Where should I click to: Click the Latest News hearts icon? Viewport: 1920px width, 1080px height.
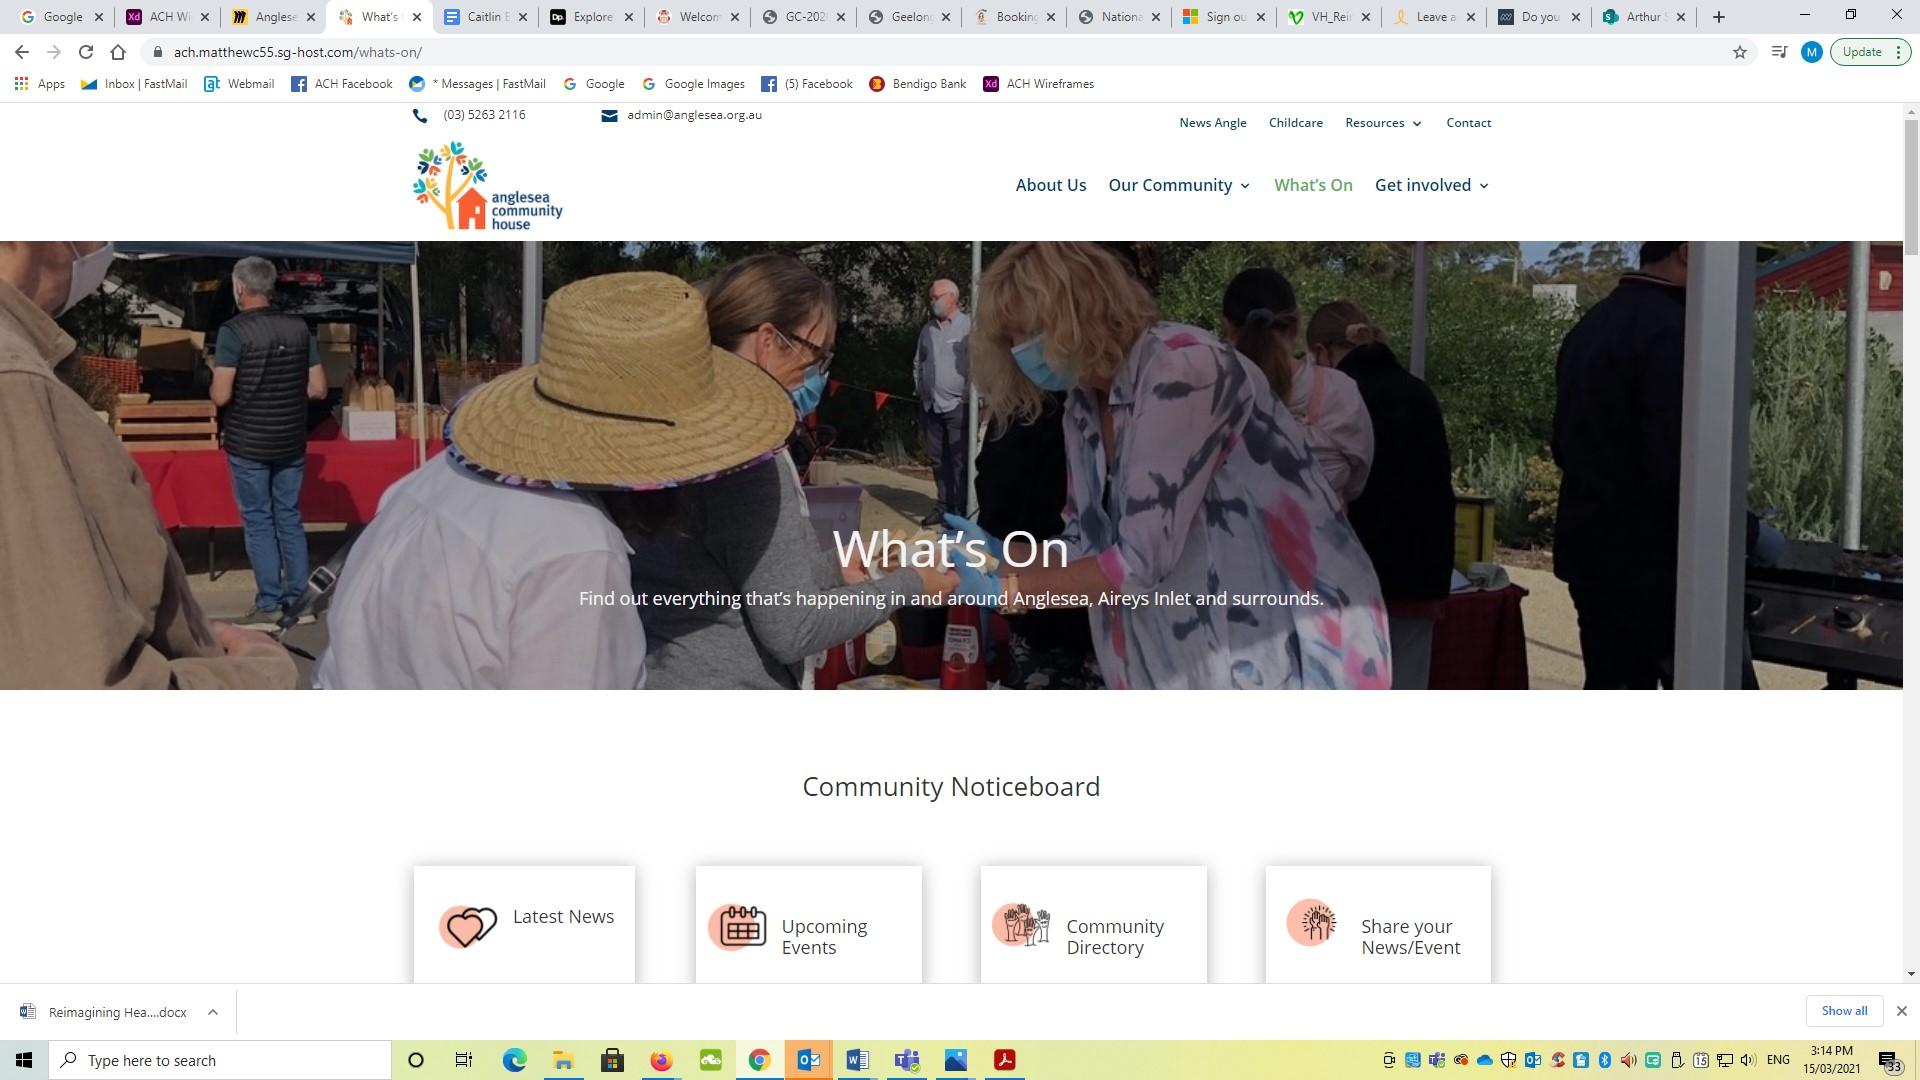click(x=467, y=926)
